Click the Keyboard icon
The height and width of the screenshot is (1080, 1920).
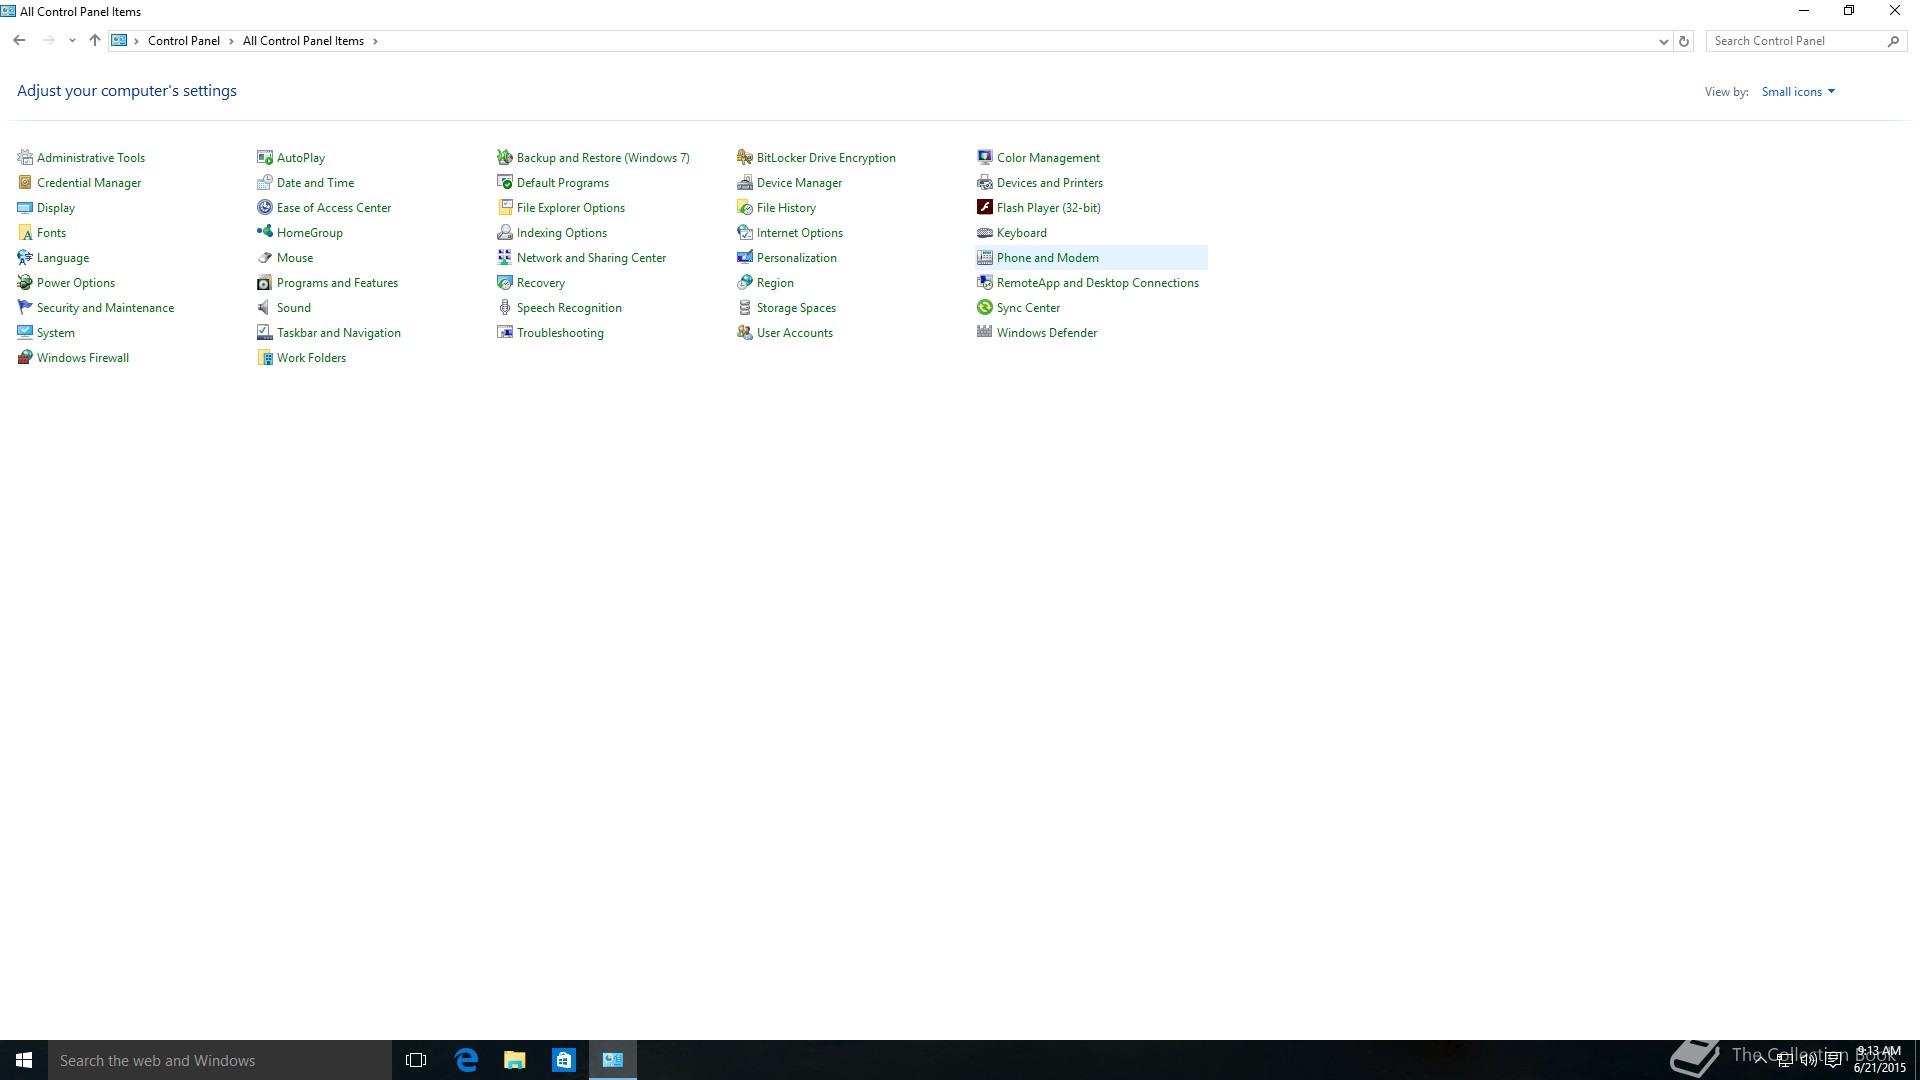pos(985,232)
